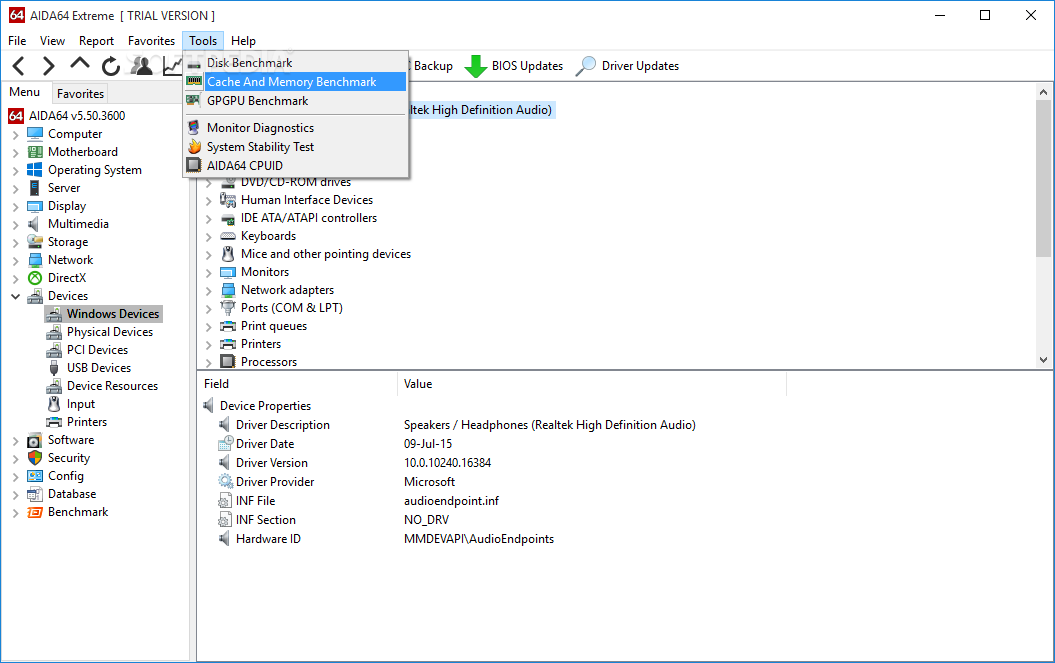This screenshot has width=1055, height=663.
Task: Go forward with the right arrow toolbar icon
Action: tap(48, 66)
